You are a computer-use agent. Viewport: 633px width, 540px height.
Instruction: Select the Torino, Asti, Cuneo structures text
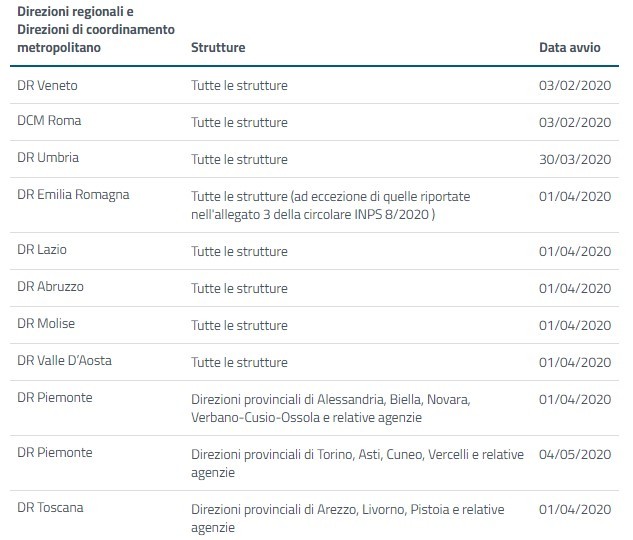(357, 463)
